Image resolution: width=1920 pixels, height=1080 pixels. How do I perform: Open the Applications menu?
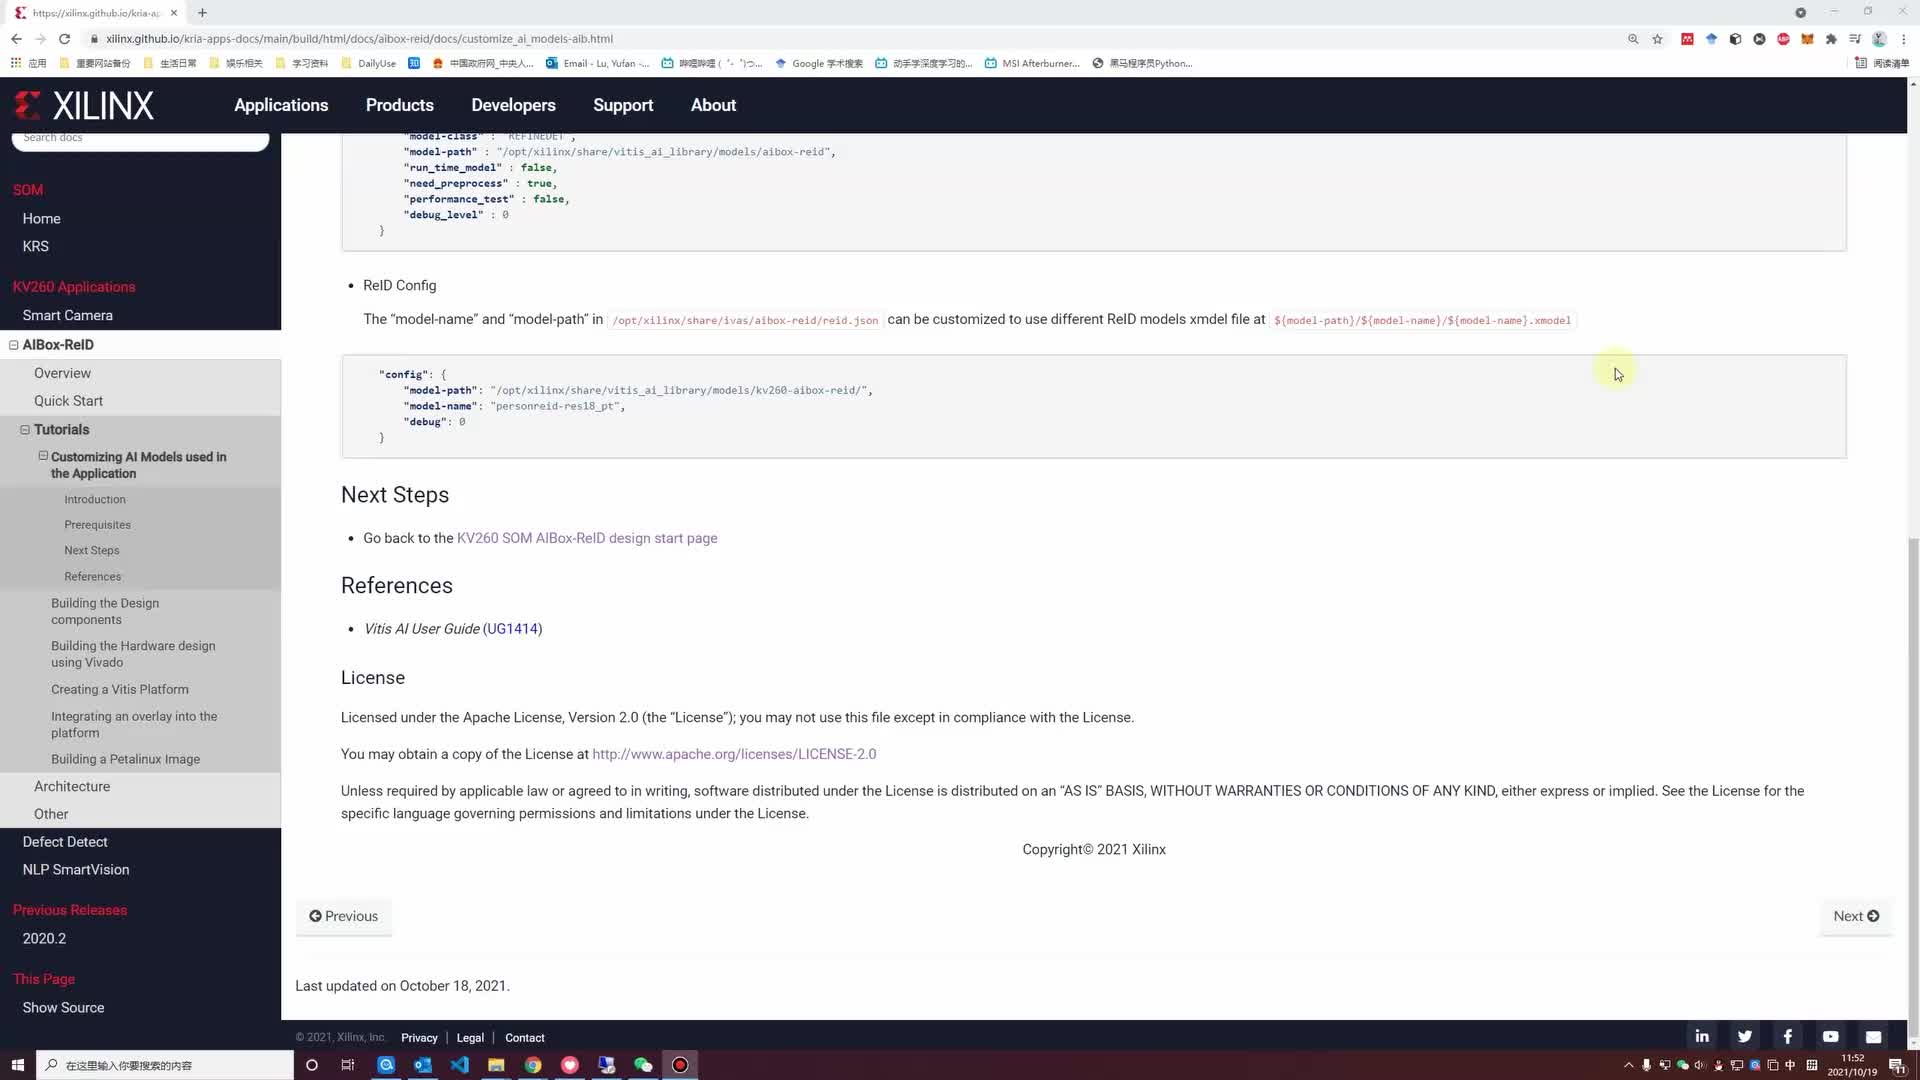coord(281,104)
